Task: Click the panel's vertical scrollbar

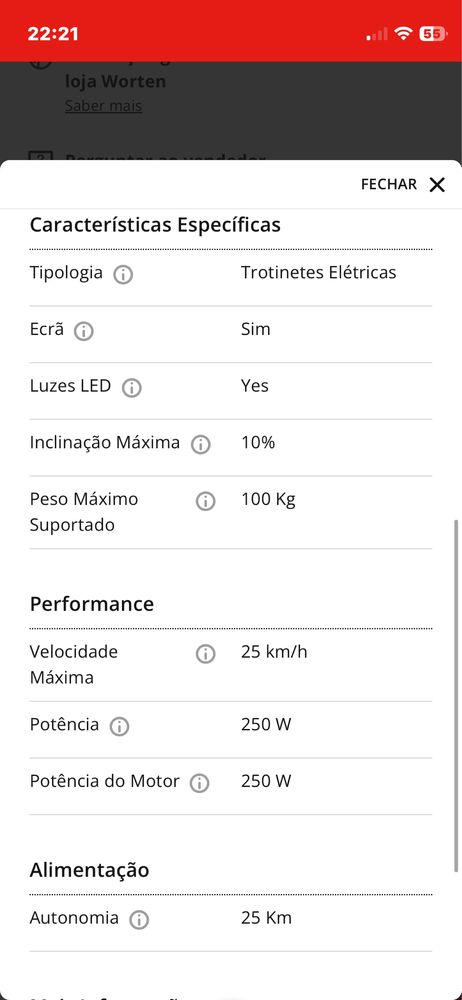Action: pos(456,695)
